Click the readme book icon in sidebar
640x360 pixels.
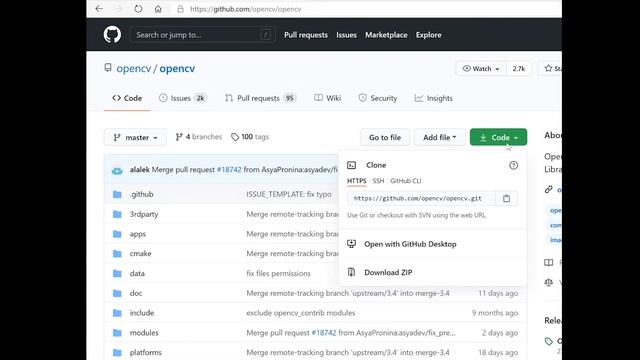pyautogui.click(x=549, y=262)
